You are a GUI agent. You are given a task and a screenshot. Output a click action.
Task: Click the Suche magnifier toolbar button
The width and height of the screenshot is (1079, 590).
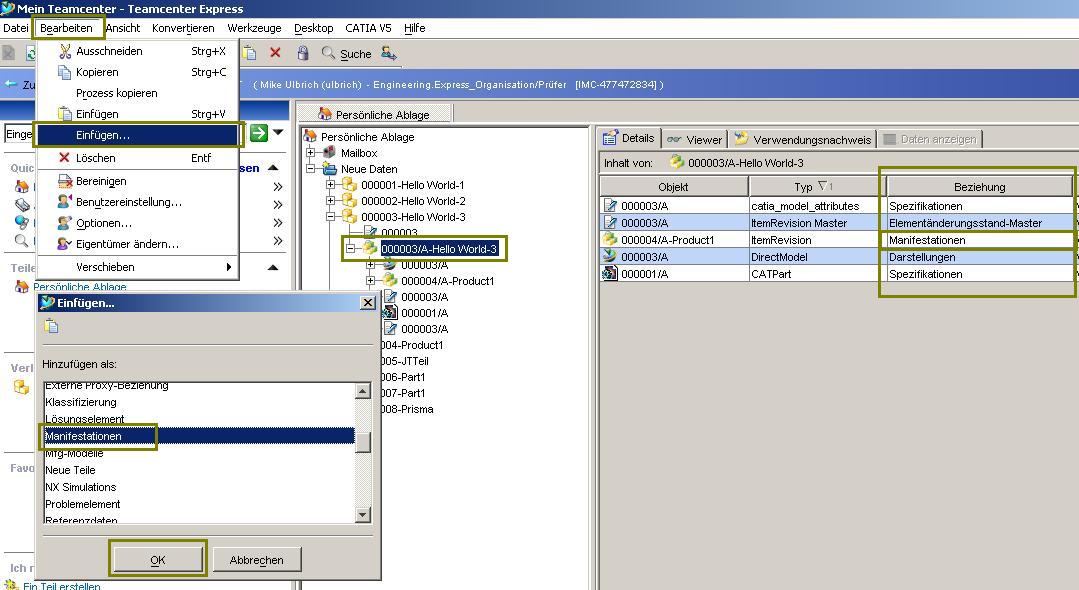(347, 54)
